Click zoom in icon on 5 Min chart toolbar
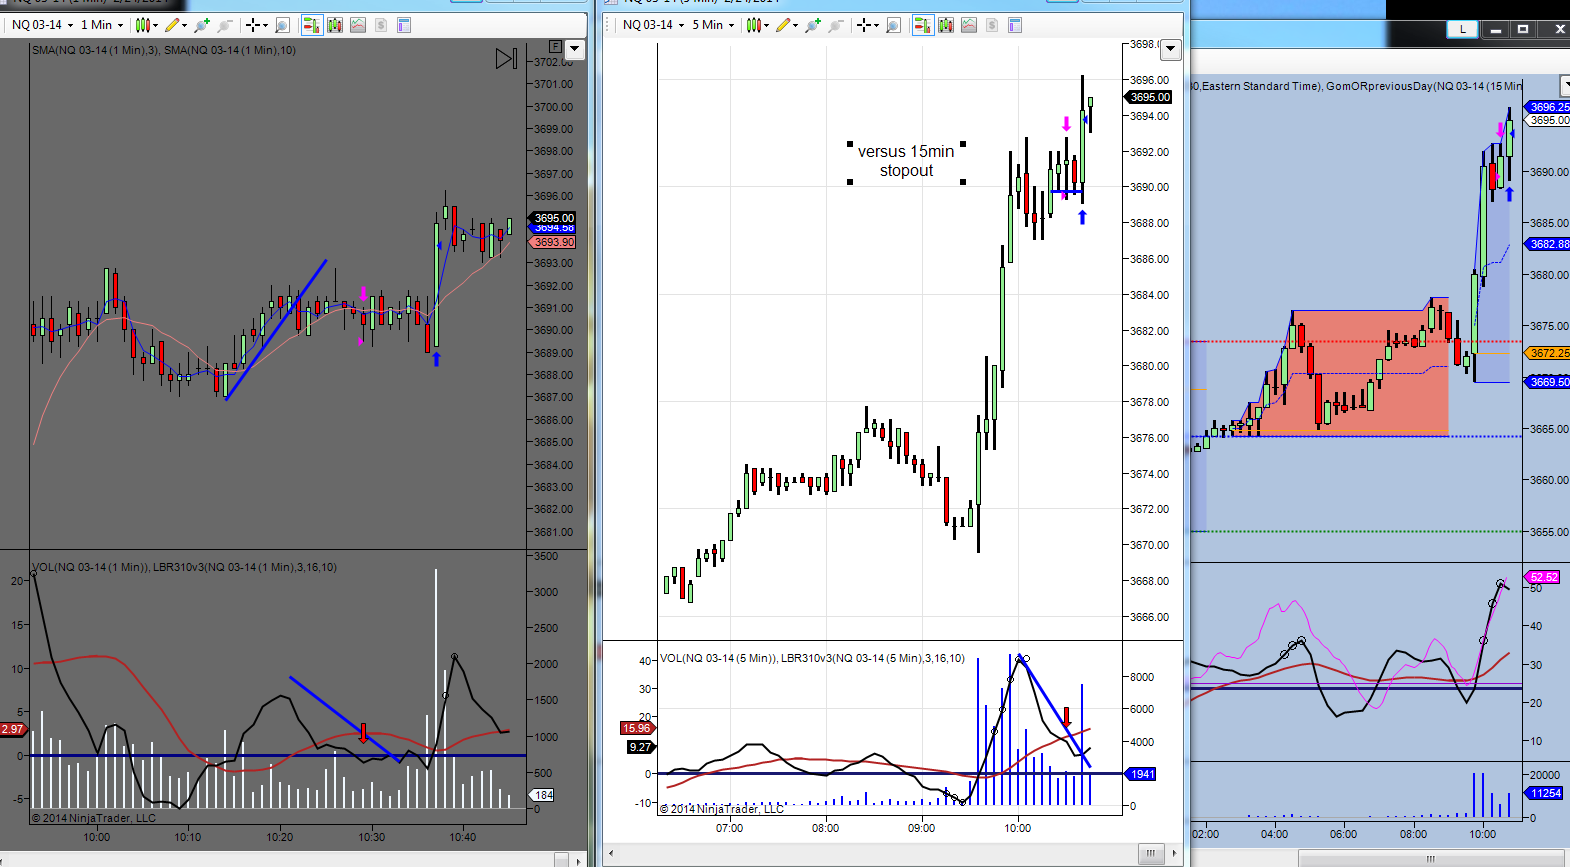Viewport: 1570px width, 867px height. click(813, 25)
